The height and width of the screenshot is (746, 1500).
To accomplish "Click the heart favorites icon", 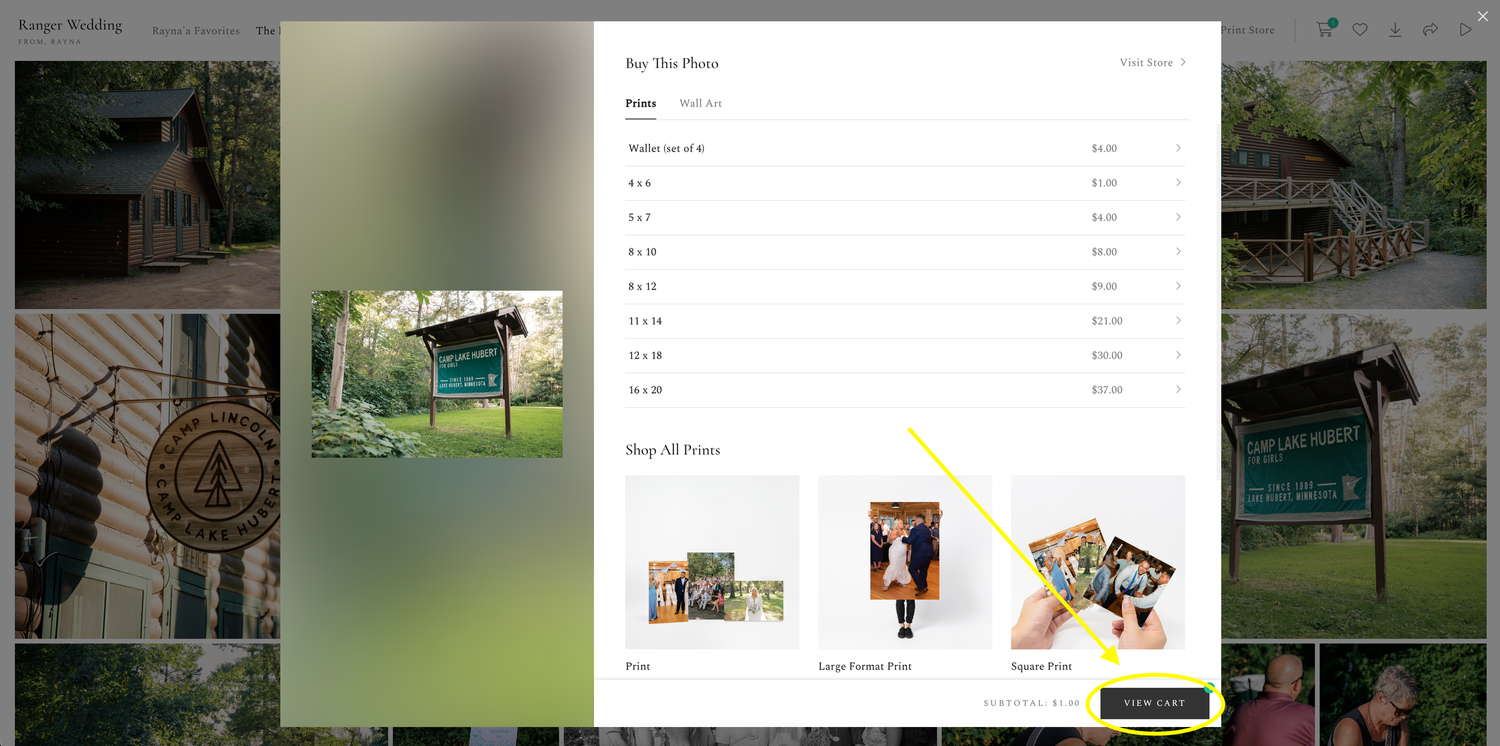I will pos(1360,30).
